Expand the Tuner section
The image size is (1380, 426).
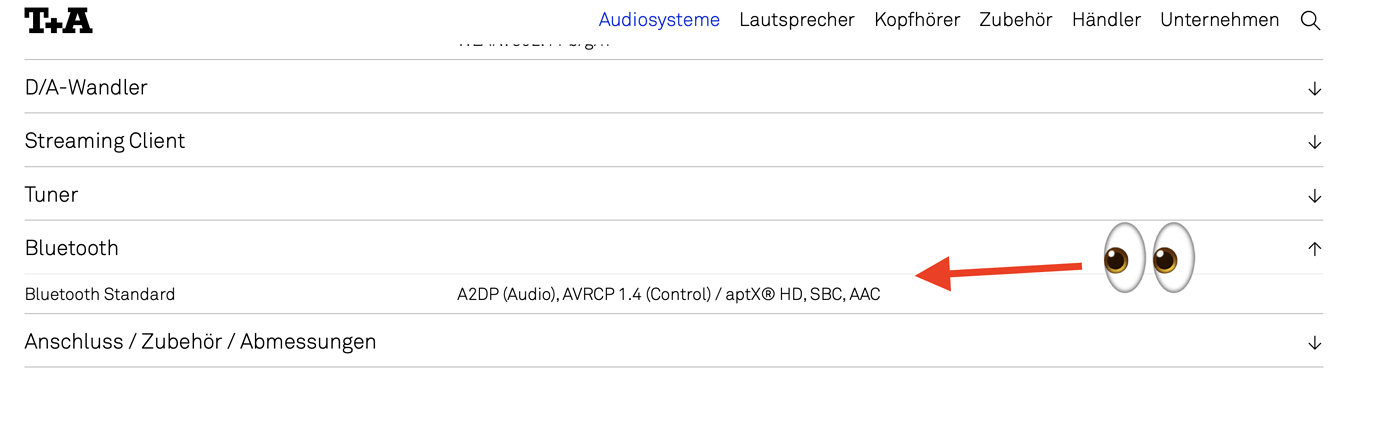click(x=51, y=195)
